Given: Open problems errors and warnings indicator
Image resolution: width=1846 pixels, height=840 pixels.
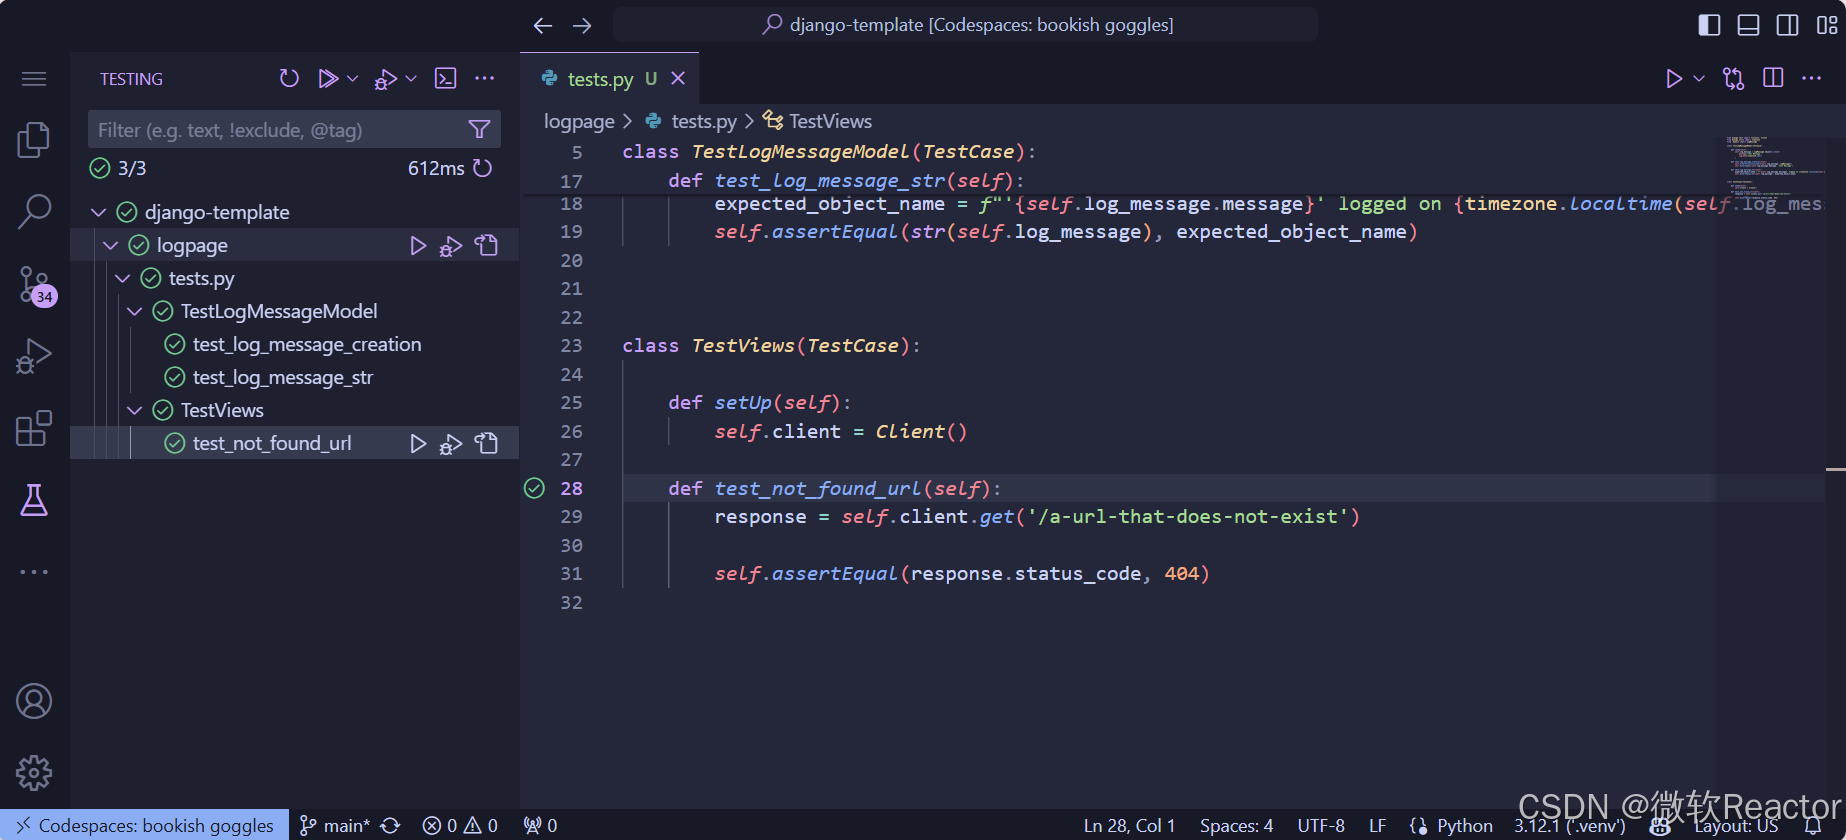Looking at the screenshot, I should point(460,825).
